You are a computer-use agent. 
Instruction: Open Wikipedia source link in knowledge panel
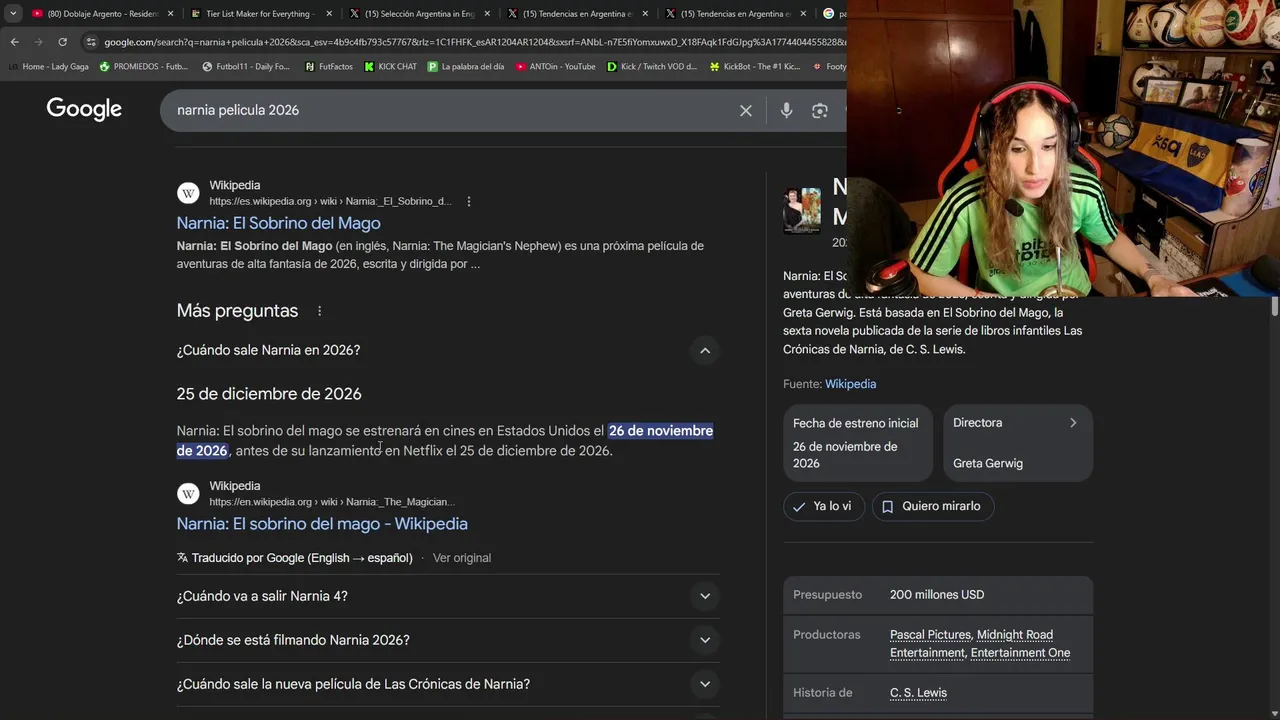tap(850, 384)
